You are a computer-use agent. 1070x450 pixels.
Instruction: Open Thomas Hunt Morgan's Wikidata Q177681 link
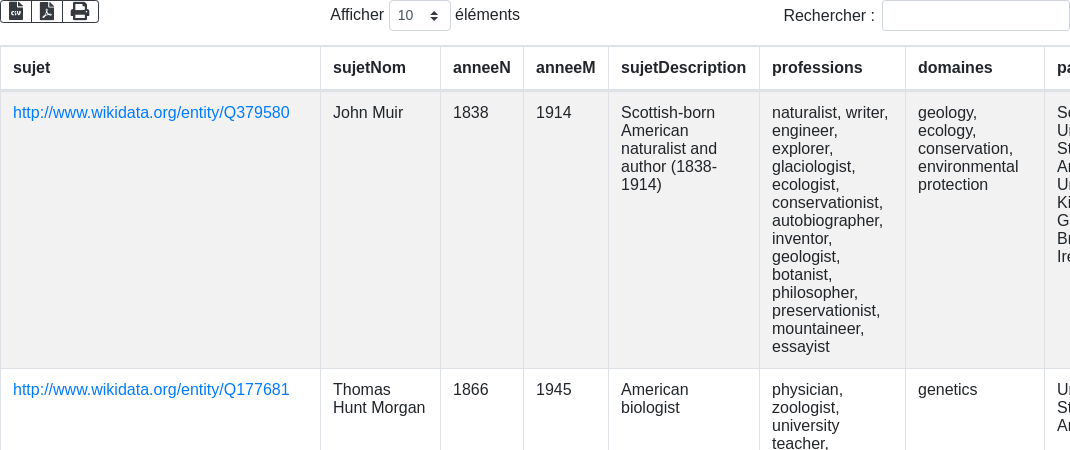click(151, 390)
